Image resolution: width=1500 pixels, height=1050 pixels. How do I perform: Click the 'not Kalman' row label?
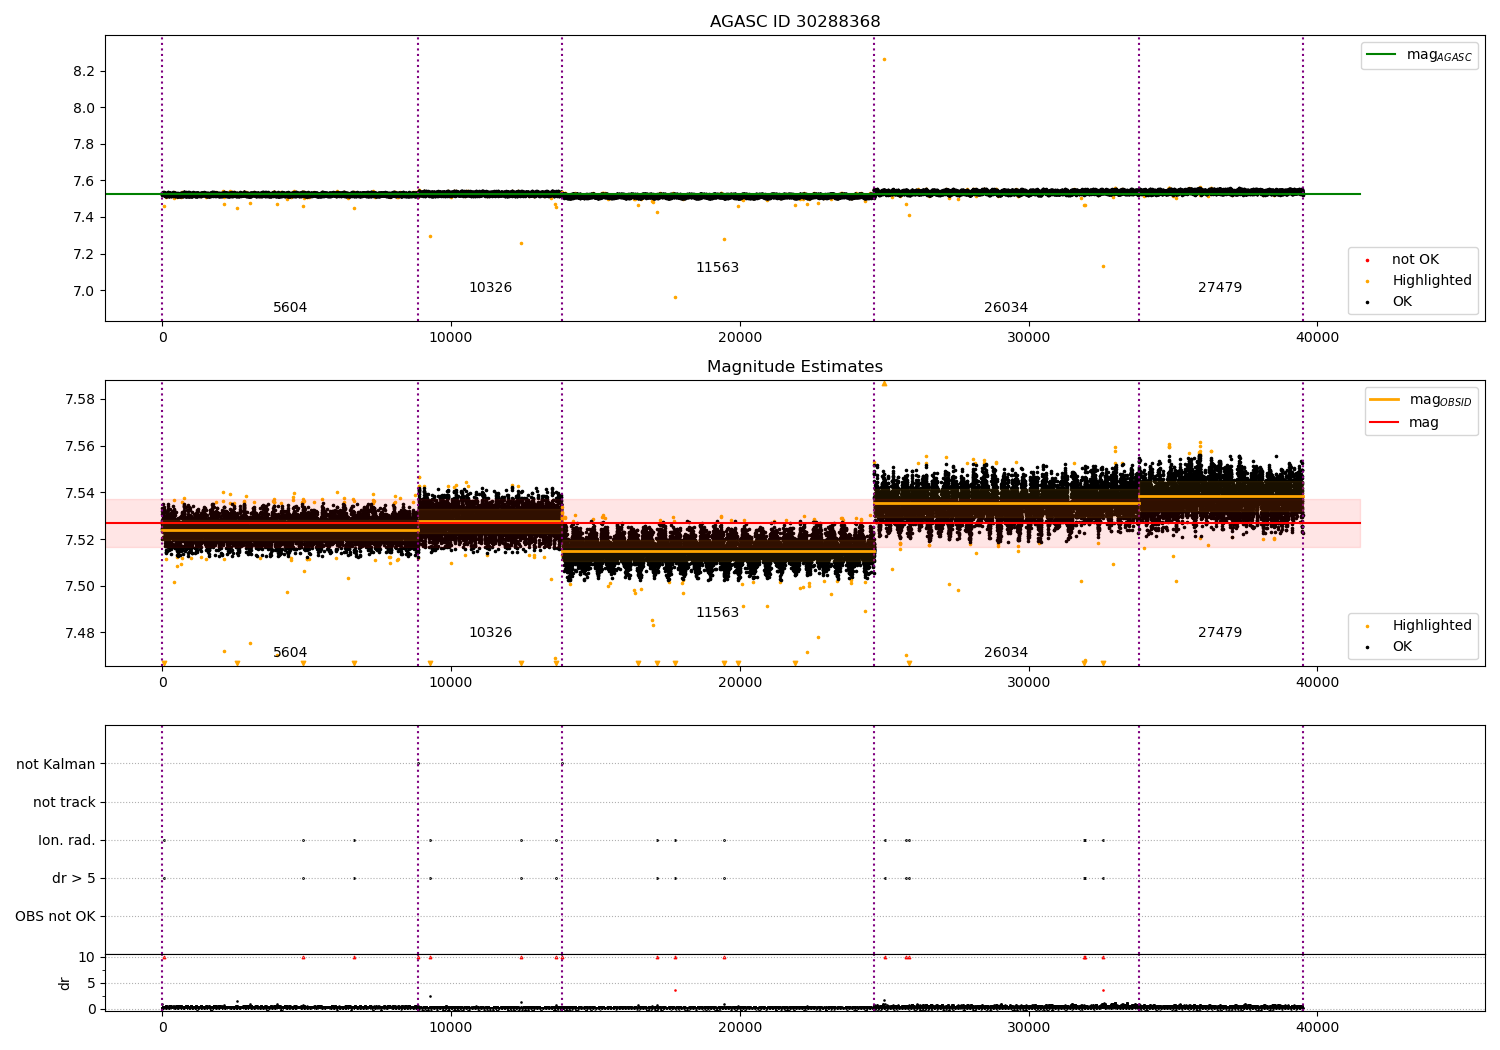coord(56,765)
